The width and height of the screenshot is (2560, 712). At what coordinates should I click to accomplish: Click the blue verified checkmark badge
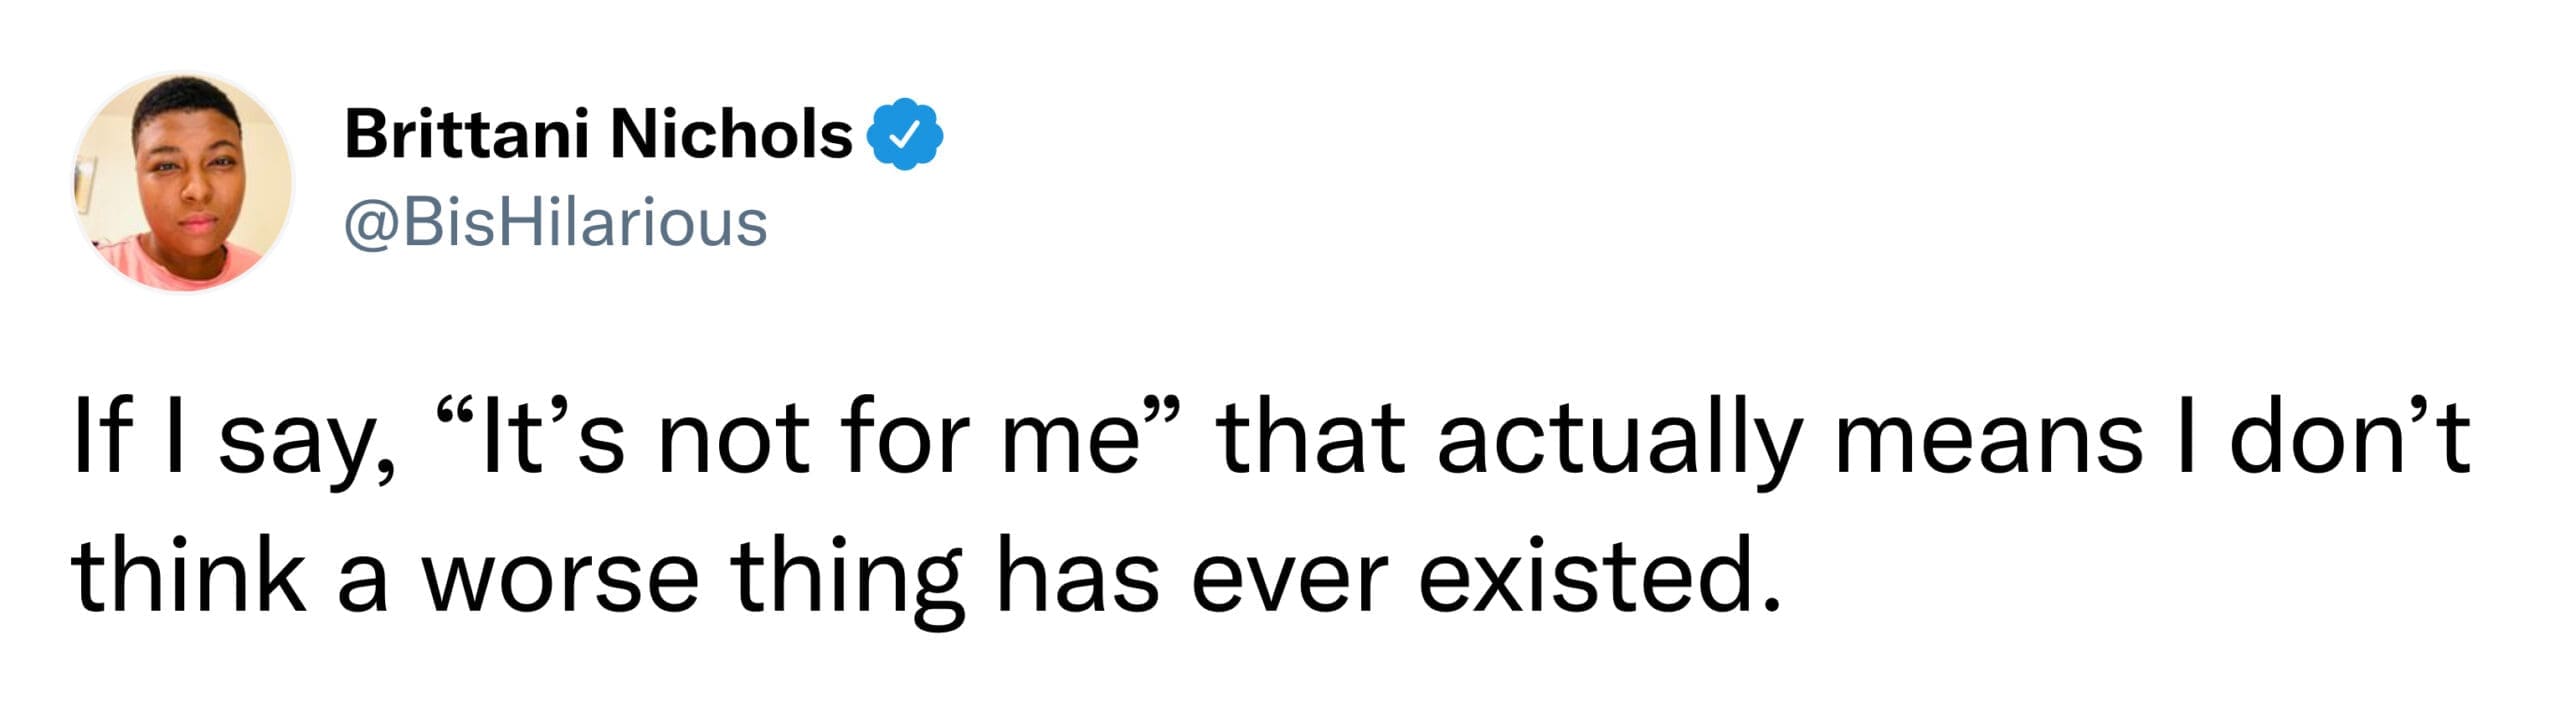(x=908, y=135)
